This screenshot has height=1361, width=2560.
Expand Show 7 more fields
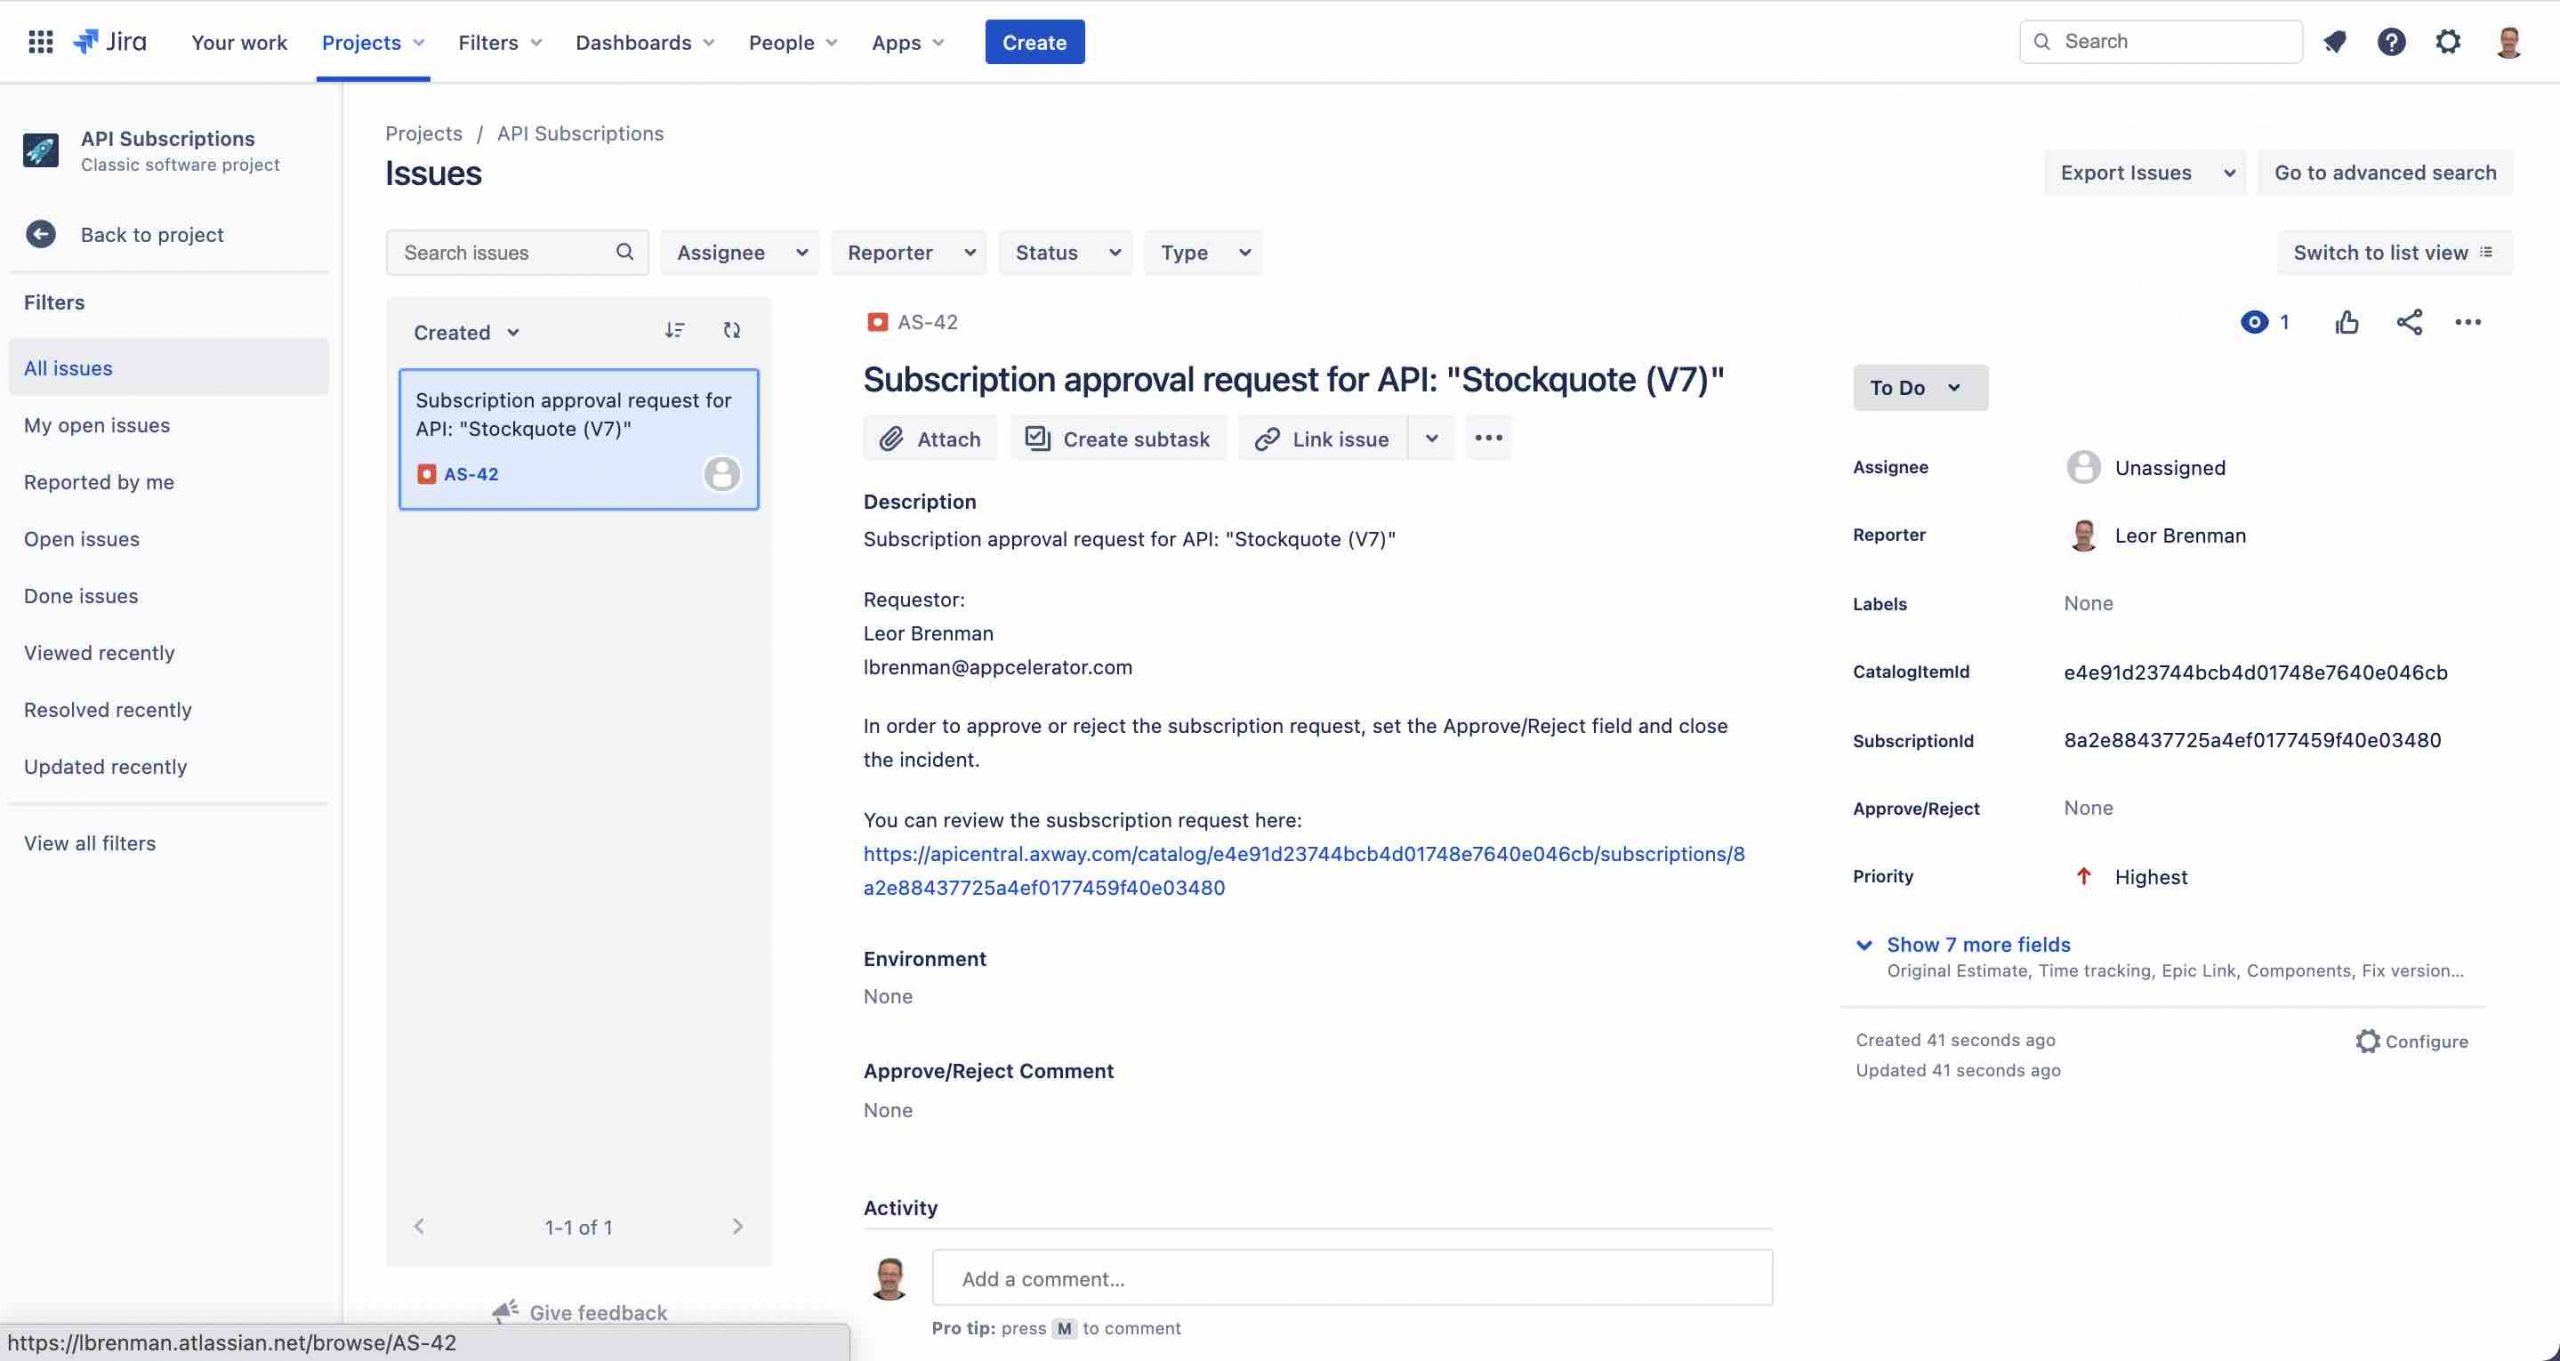pyautogui.click(x=1977, y=944)
